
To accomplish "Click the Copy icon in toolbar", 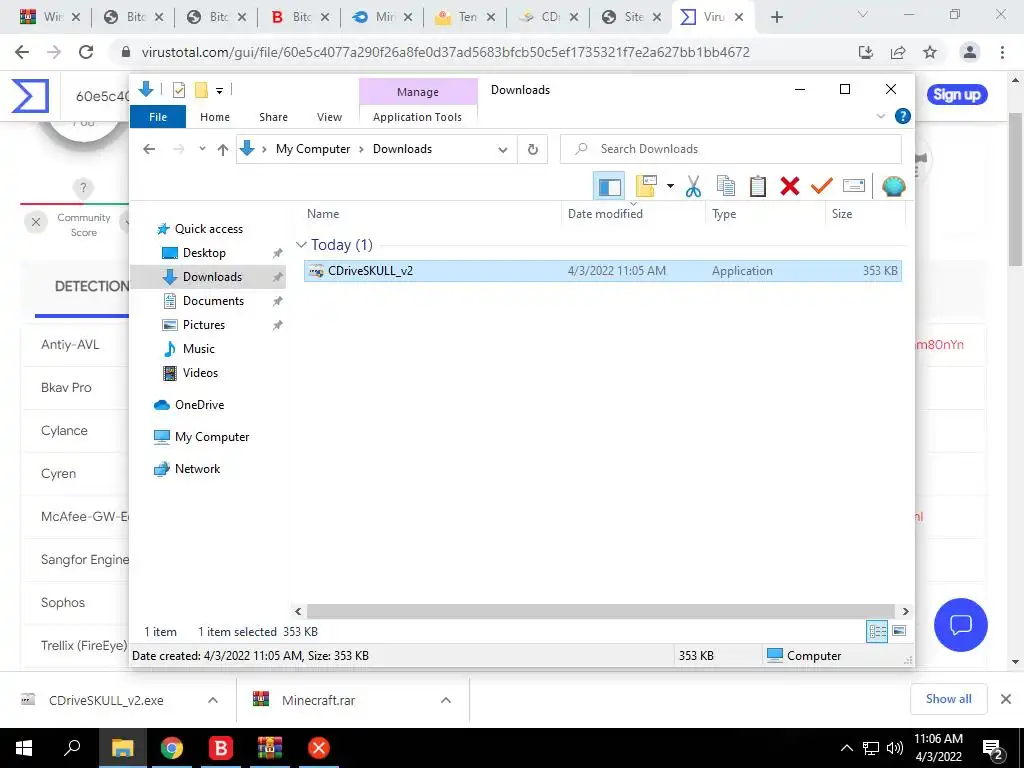I will click(726, 186).
